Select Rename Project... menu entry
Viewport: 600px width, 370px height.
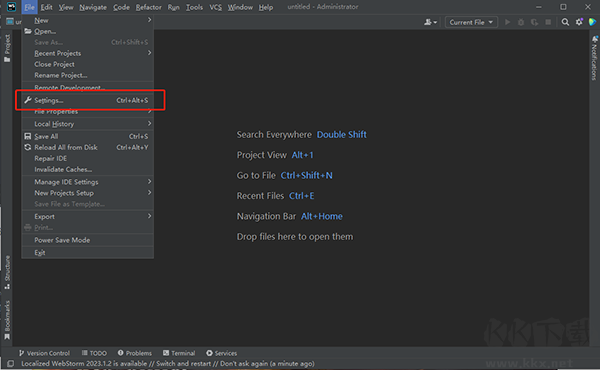[x=88, y=75]
